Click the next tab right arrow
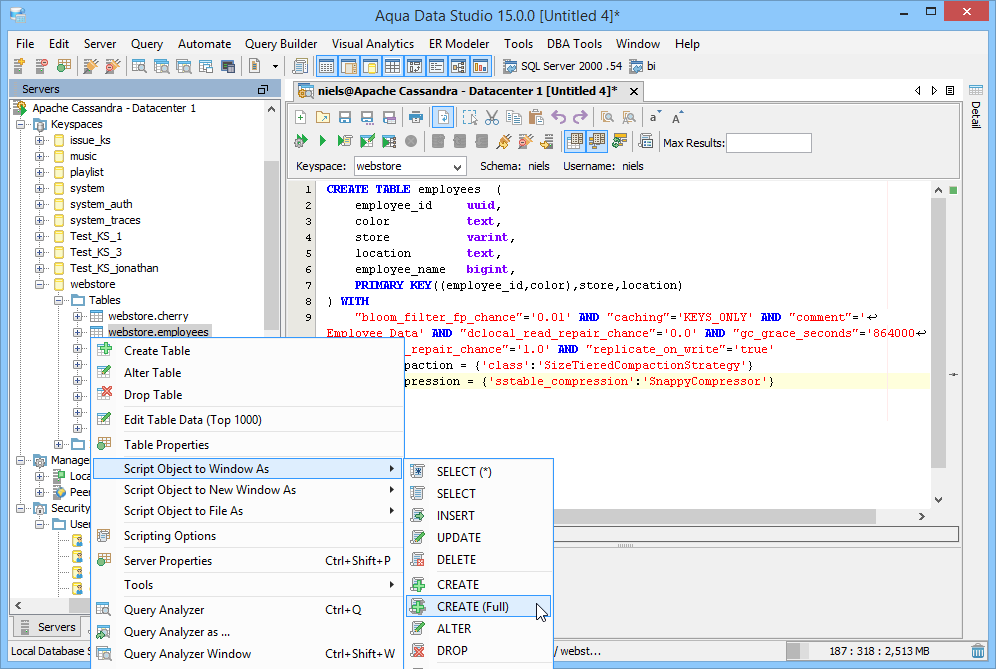 (934, 91)
